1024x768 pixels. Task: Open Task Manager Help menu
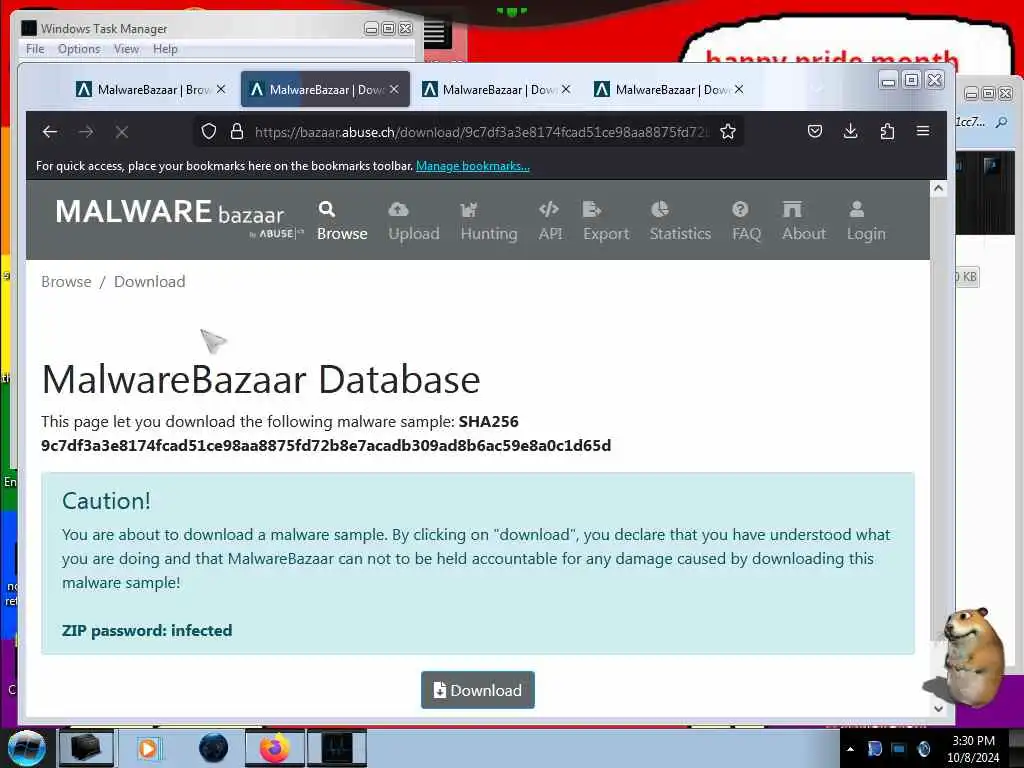point(165,49)
